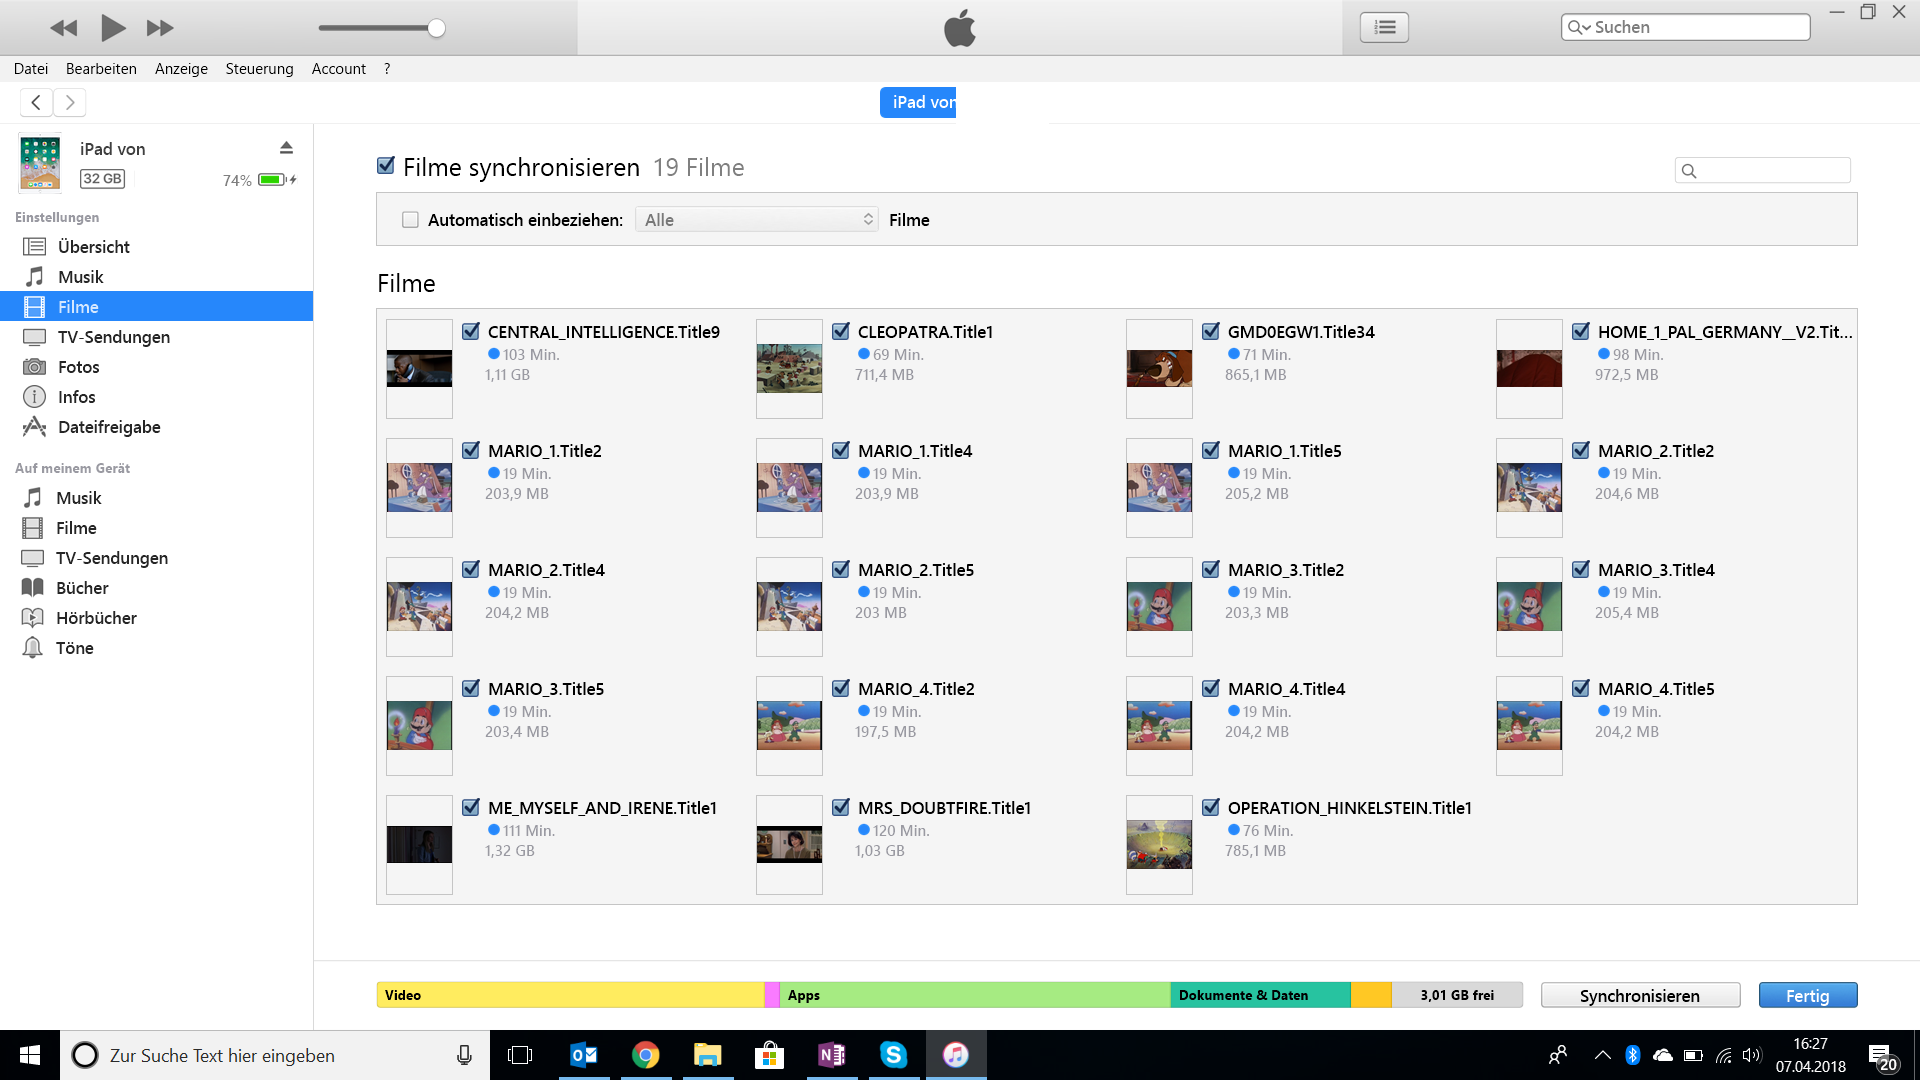The image size is (1920, 1080).
Task: Open Skype from the taskbar
Action: pyautogui.click(x=893, y=1055)
